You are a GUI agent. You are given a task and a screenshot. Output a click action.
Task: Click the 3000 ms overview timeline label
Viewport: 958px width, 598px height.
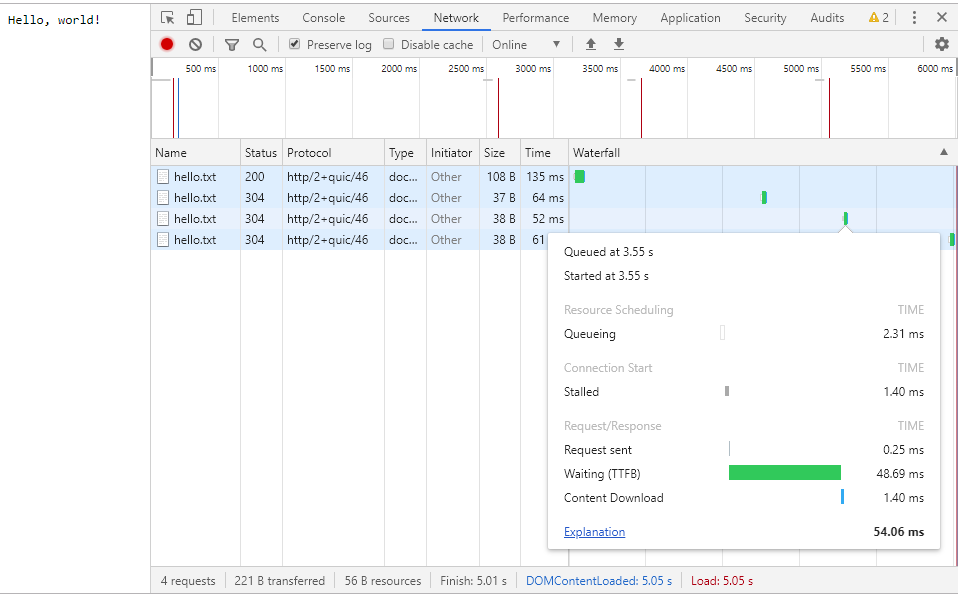[533, 68]
